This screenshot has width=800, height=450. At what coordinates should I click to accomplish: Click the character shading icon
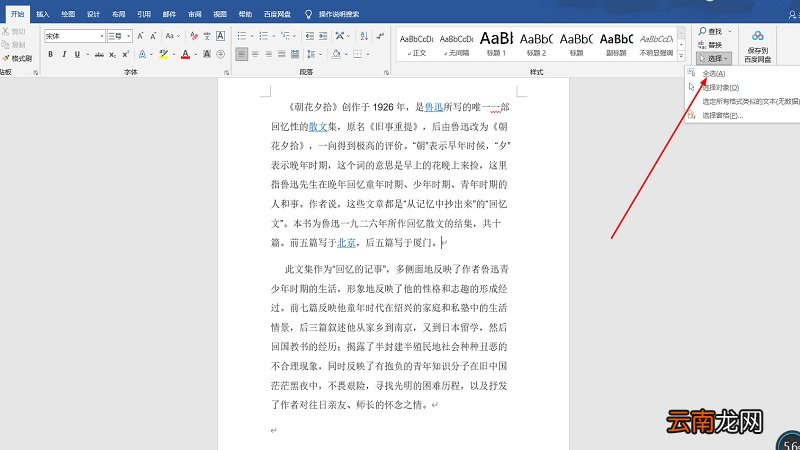tap(207, 54)
